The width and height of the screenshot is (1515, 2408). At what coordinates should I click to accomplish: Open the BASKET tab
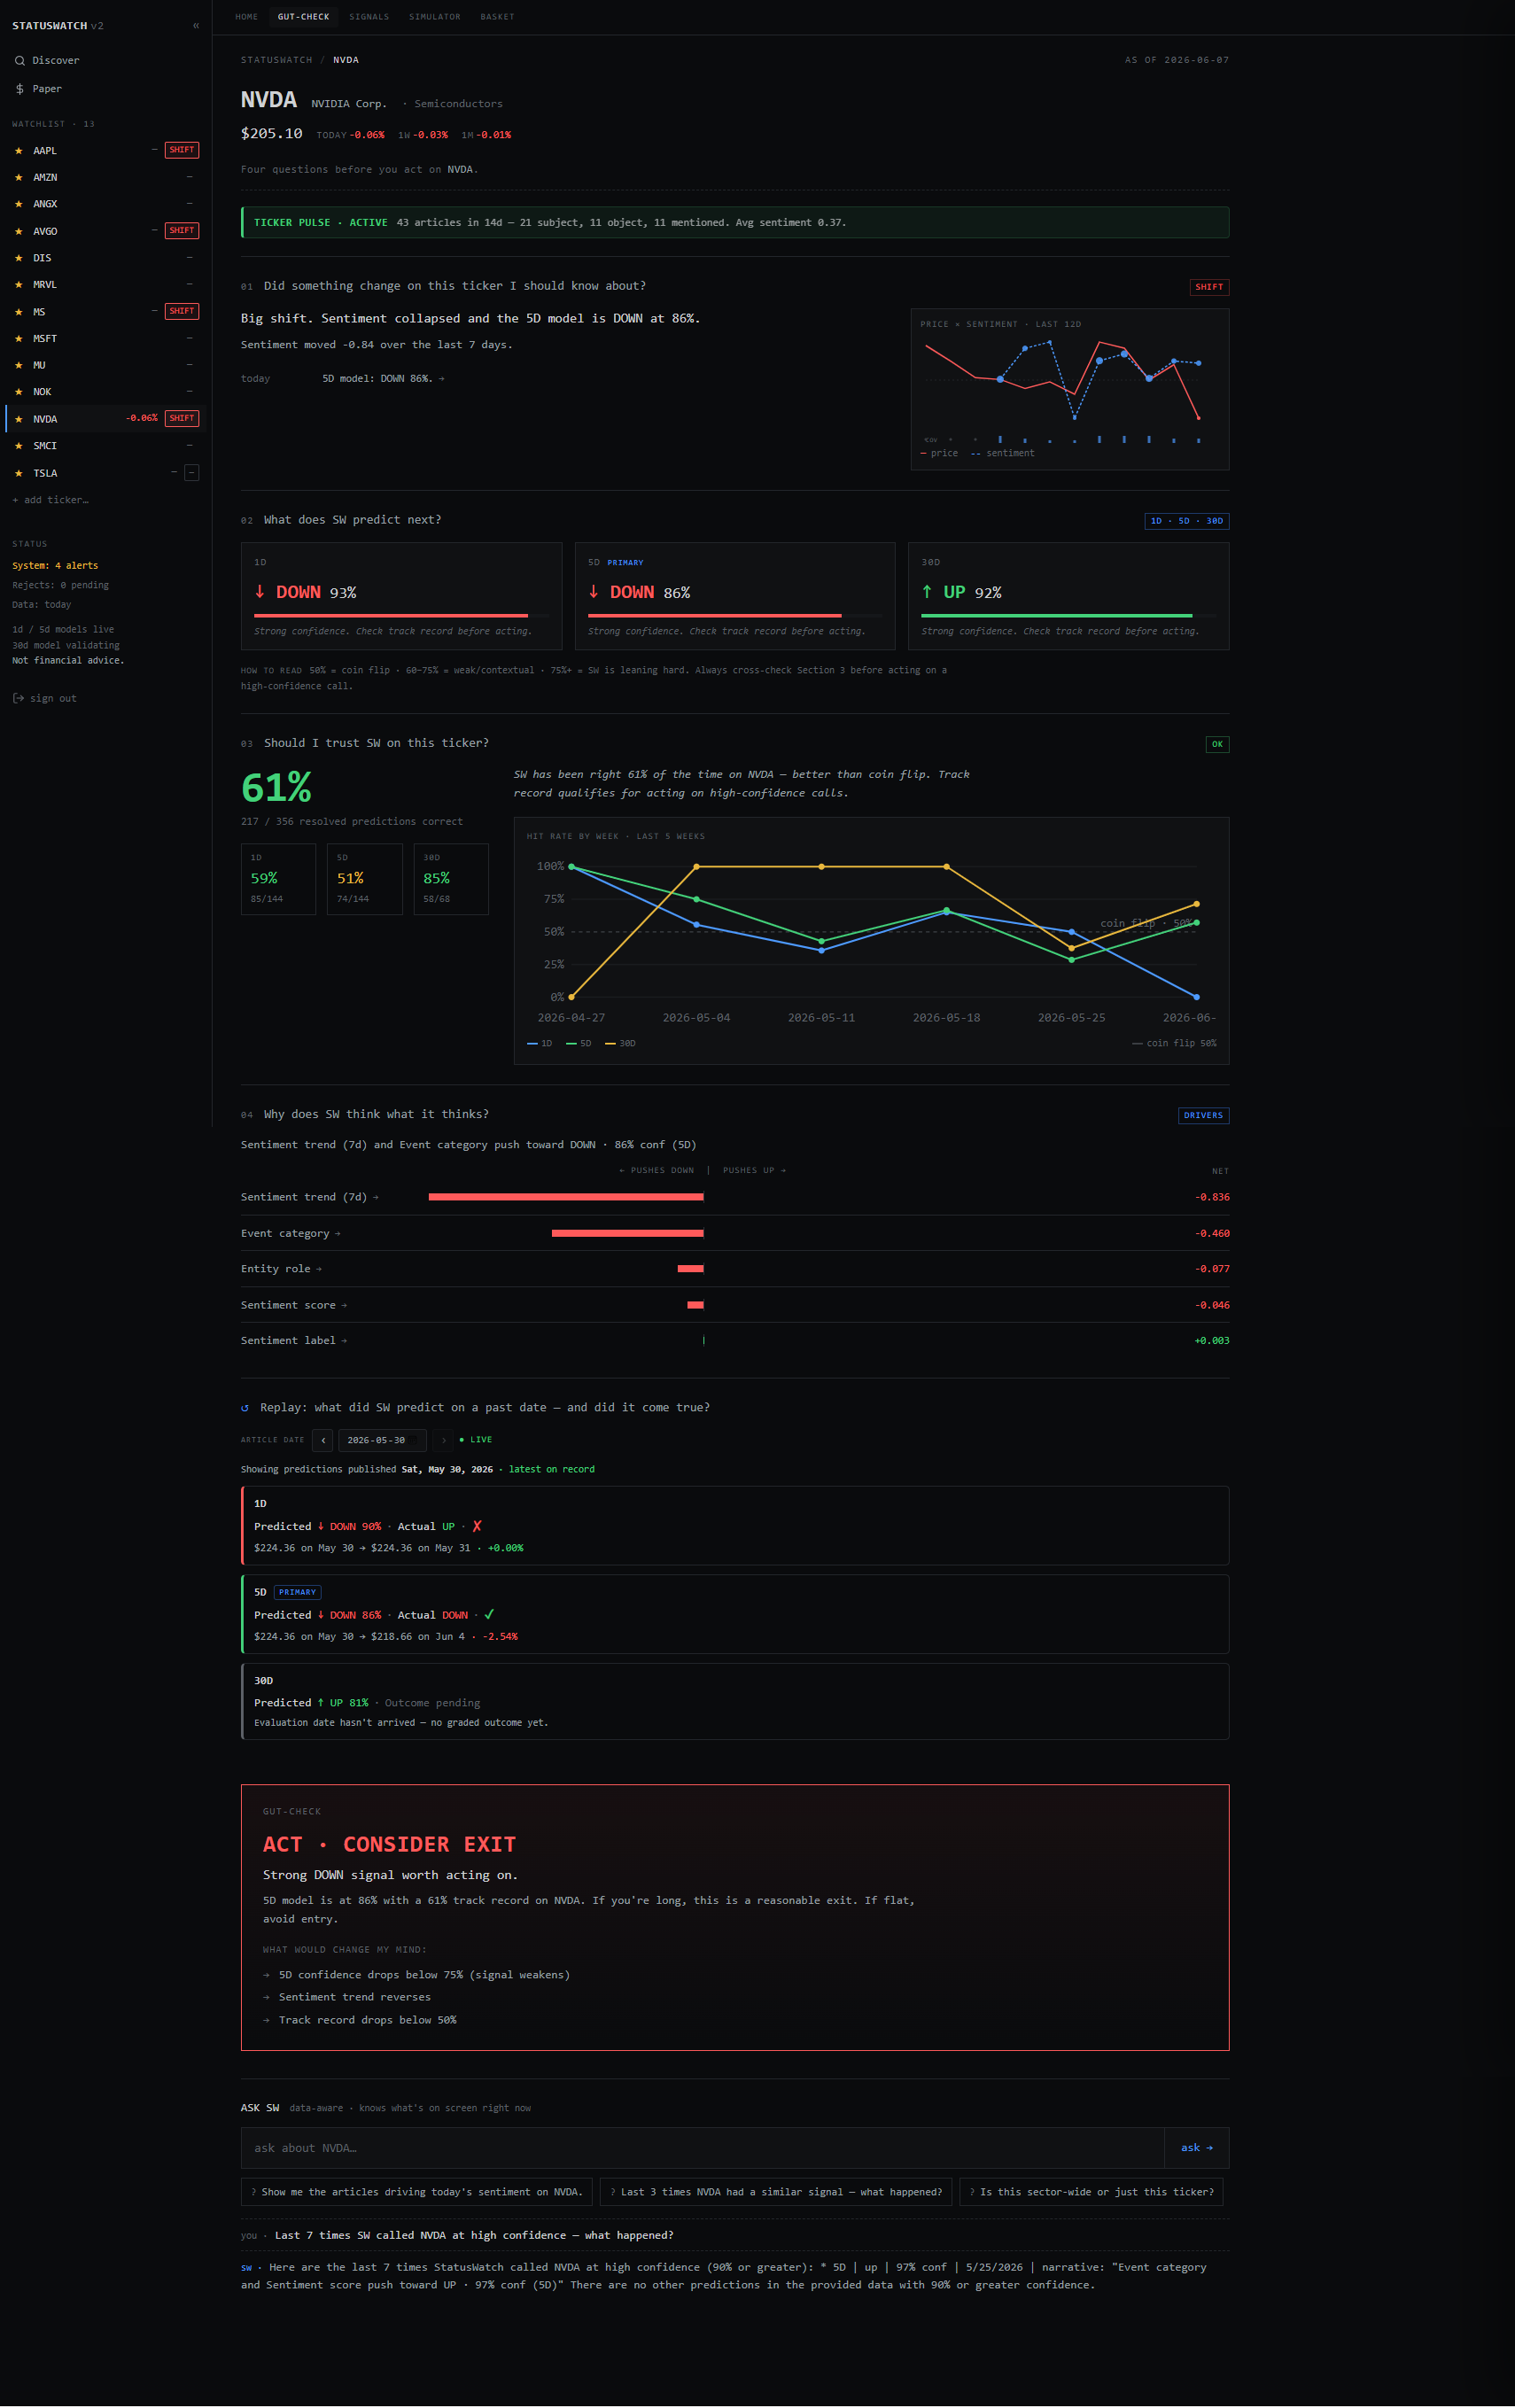[497, 17]
